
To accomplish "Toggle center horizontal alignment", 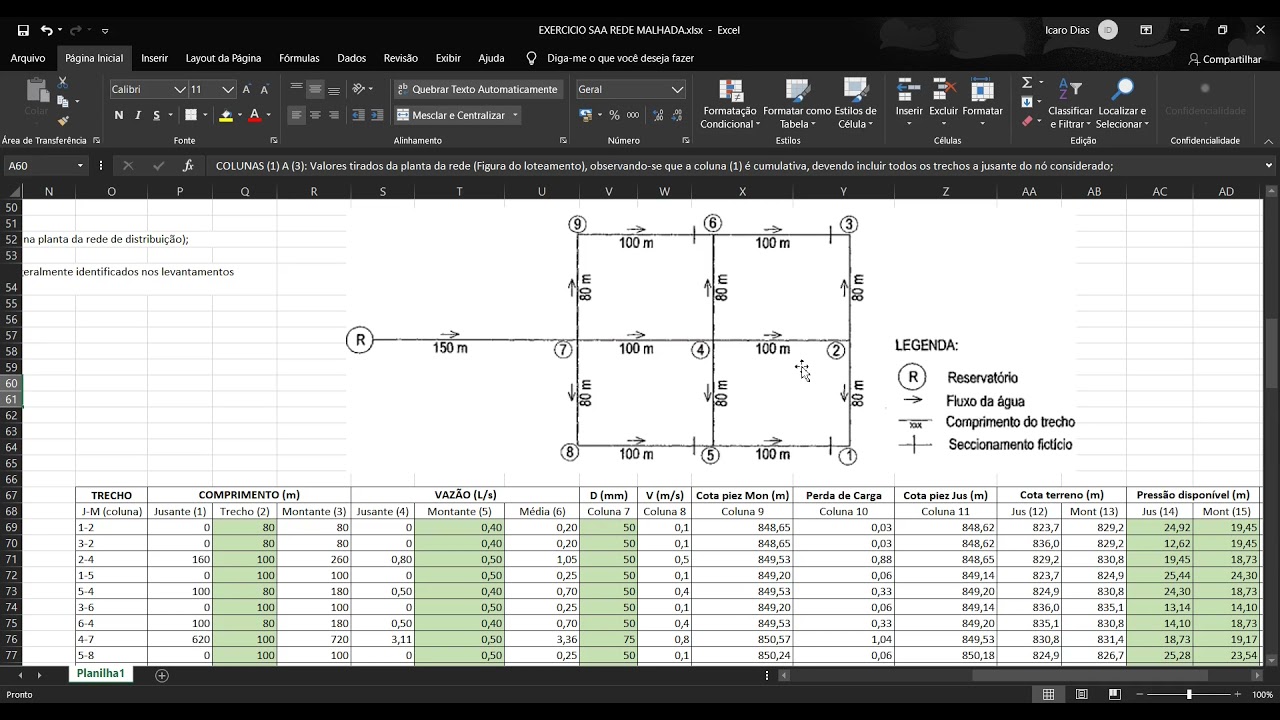I will pos(315,115).
